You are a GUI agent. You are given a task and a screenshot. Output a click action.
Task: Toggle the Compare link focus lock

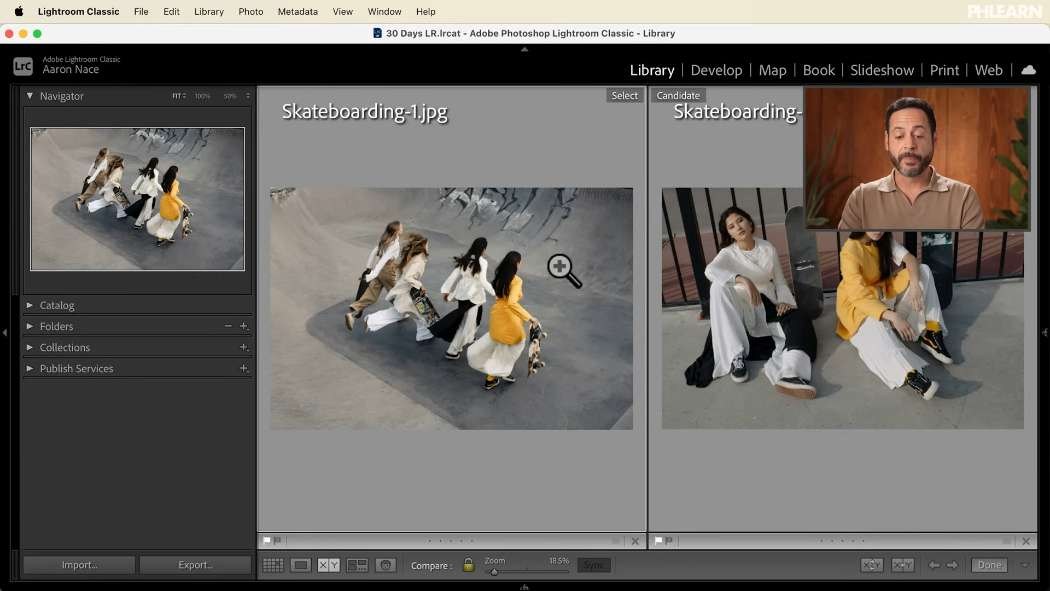tap(469, 565)
